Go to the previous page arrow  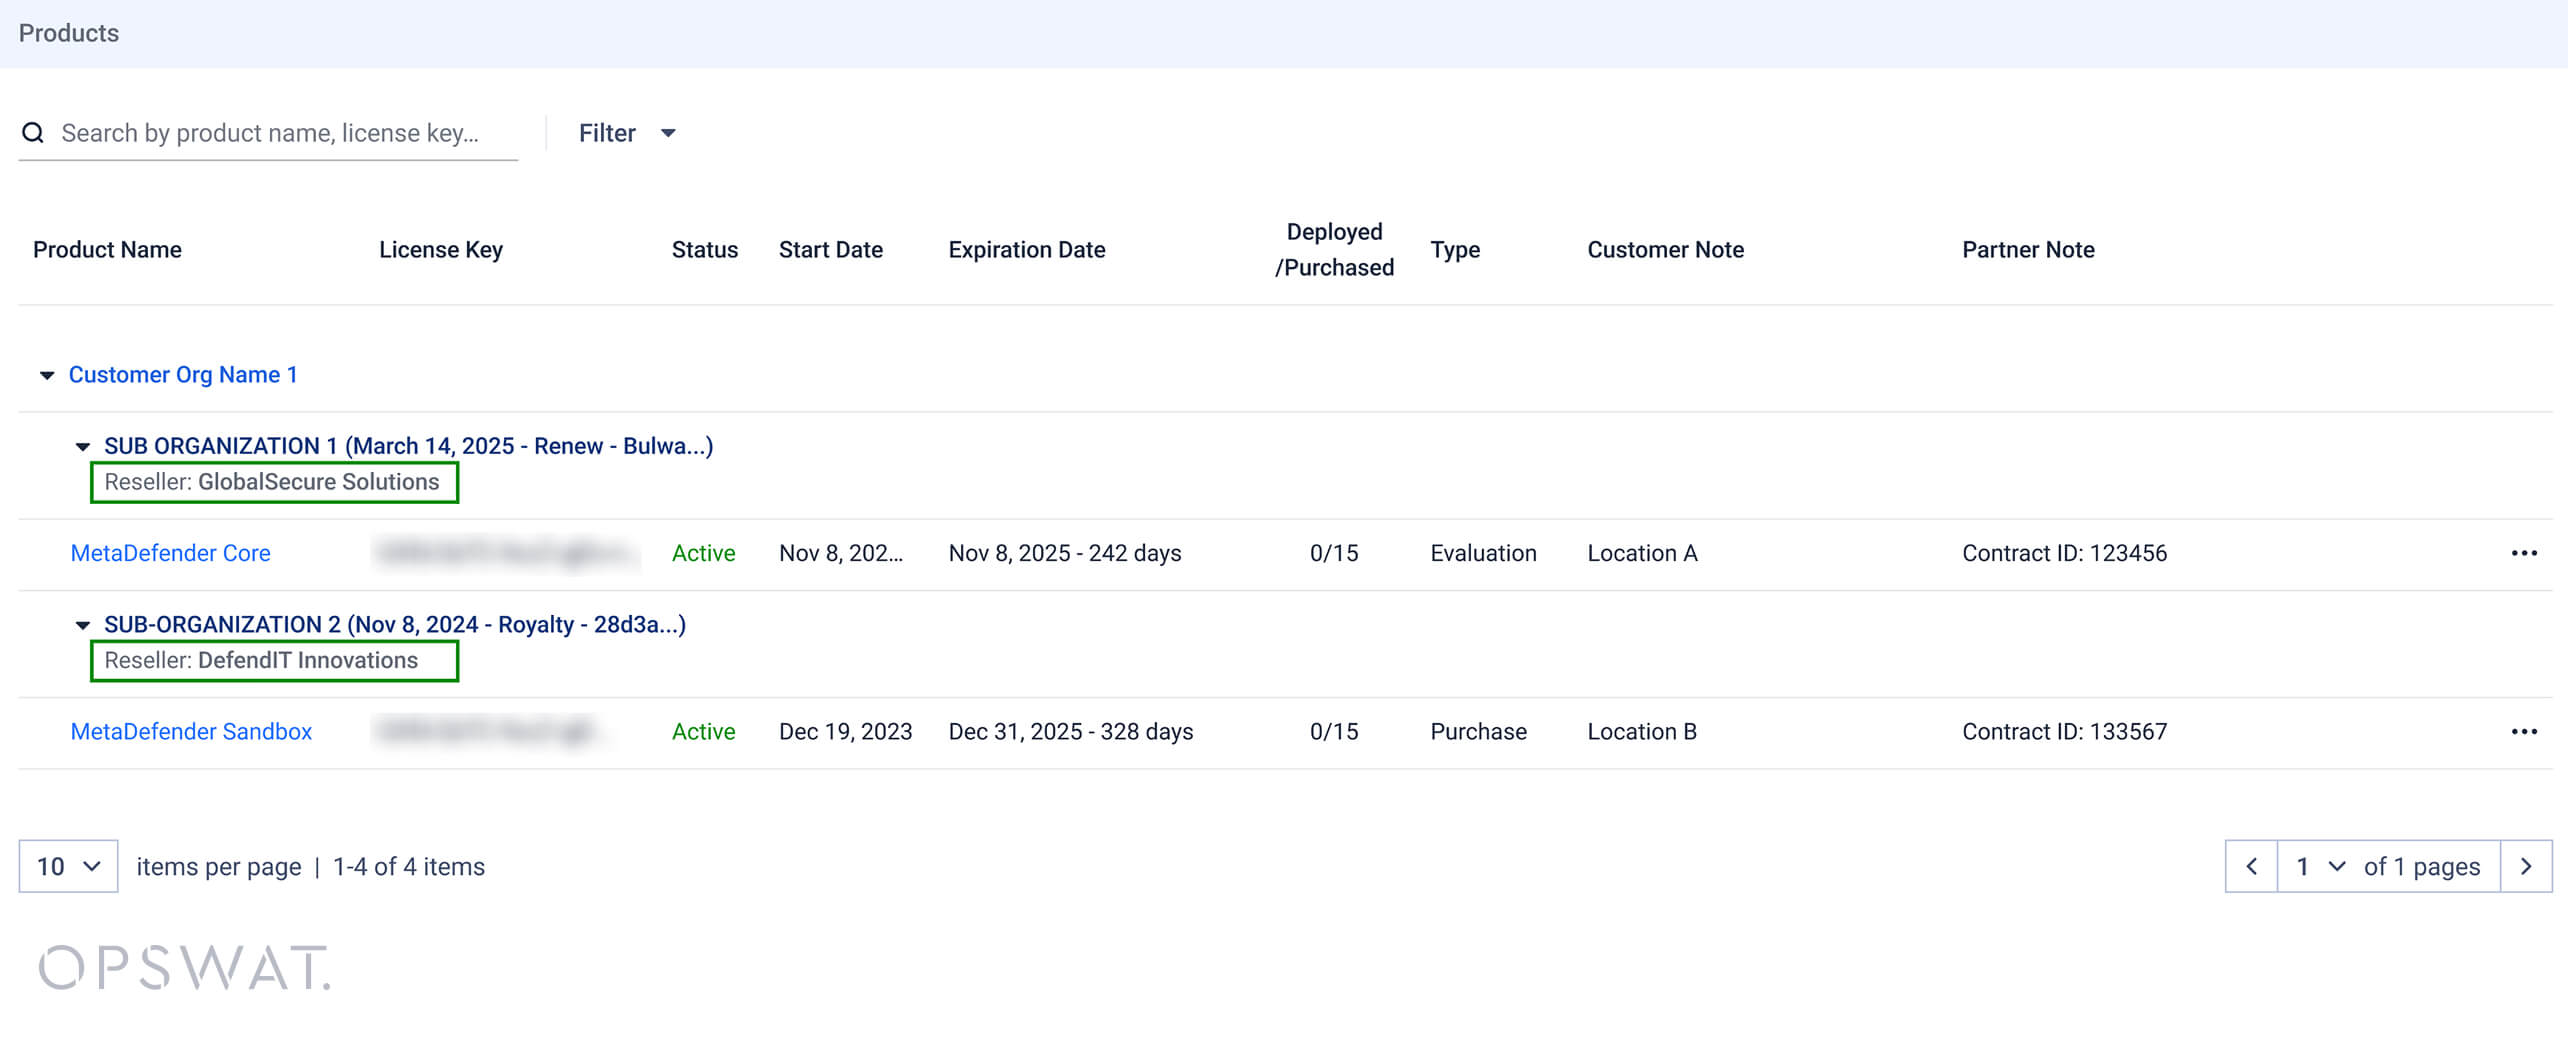point(2251,866)
